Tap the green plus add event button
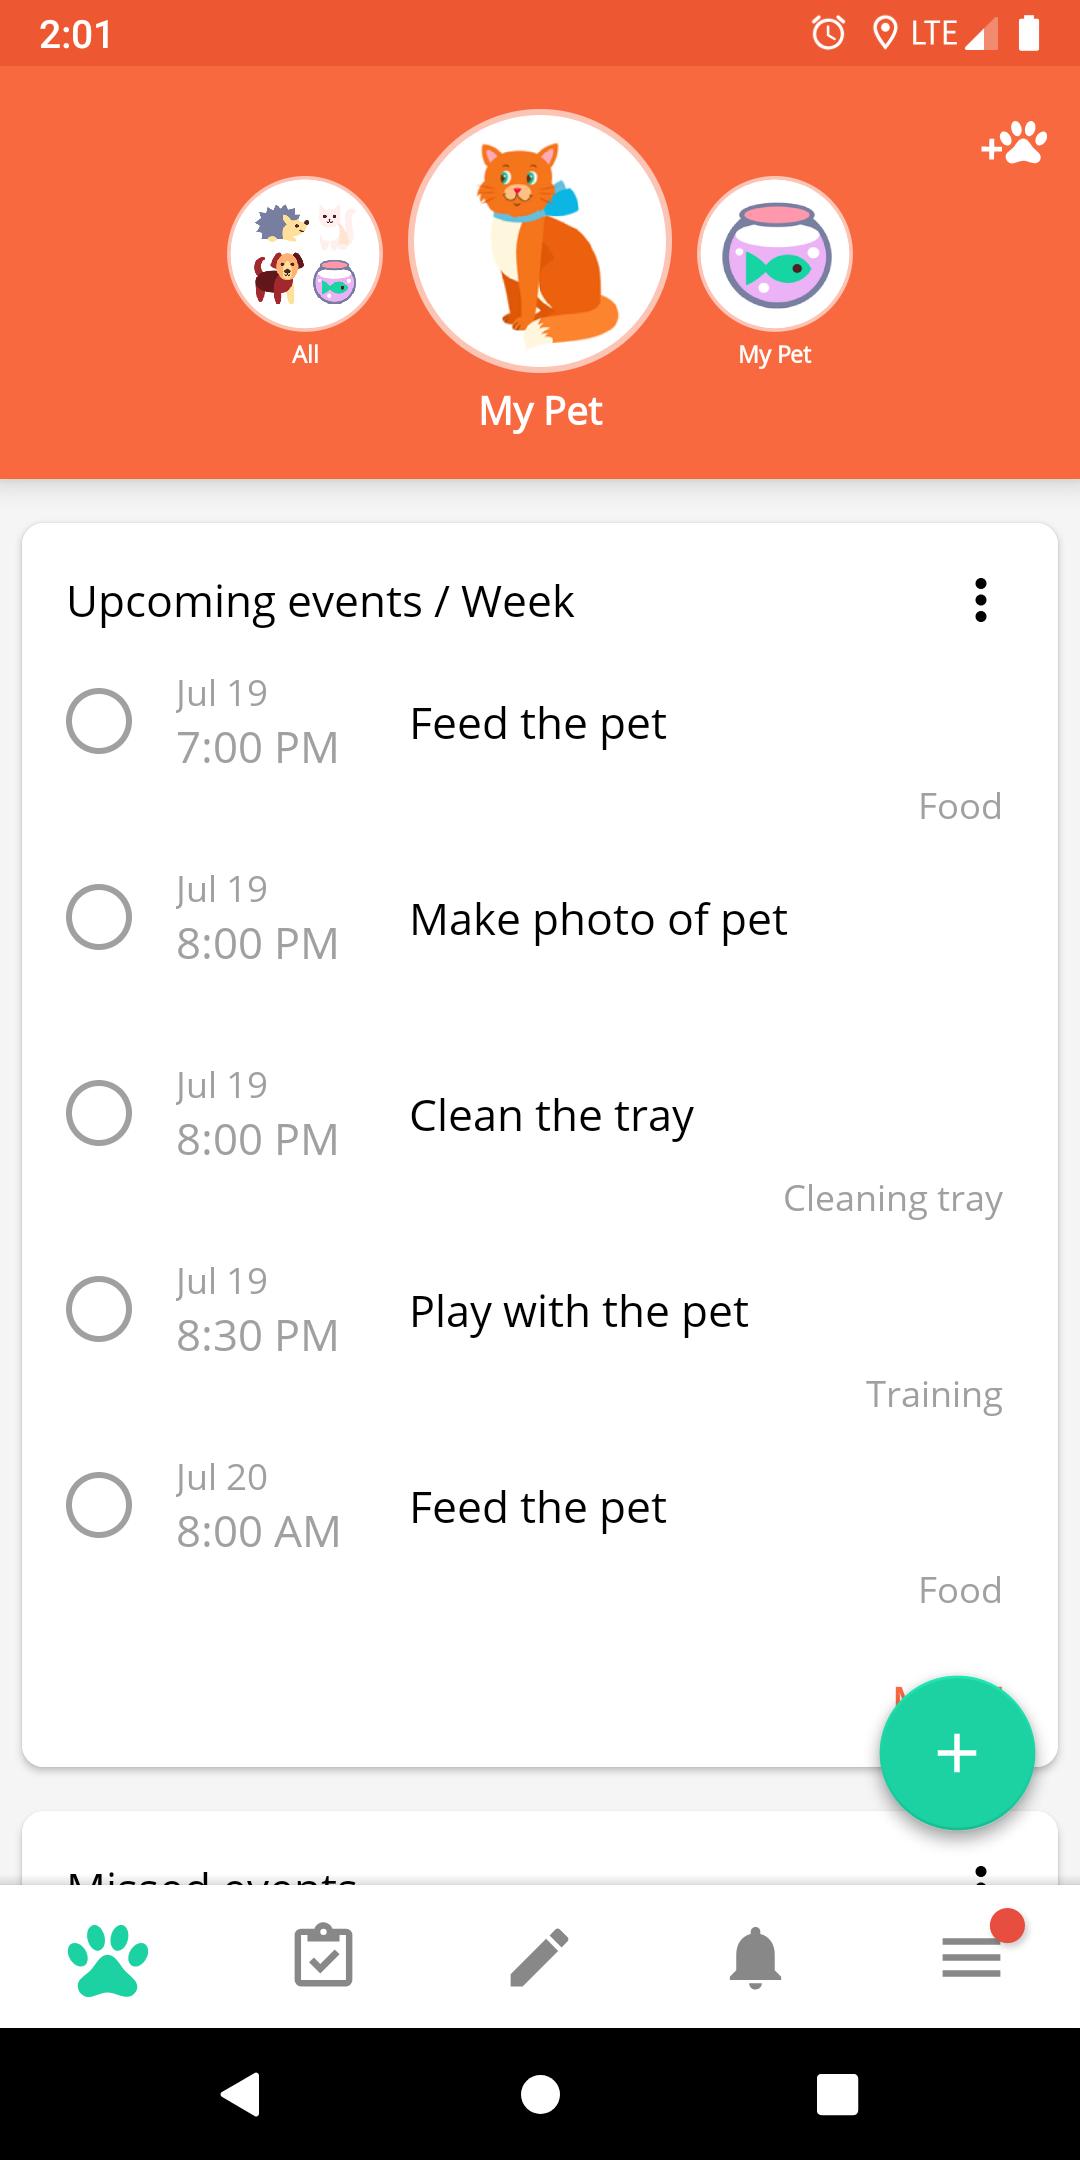1080x2160 pixels. click(957, 1753)
